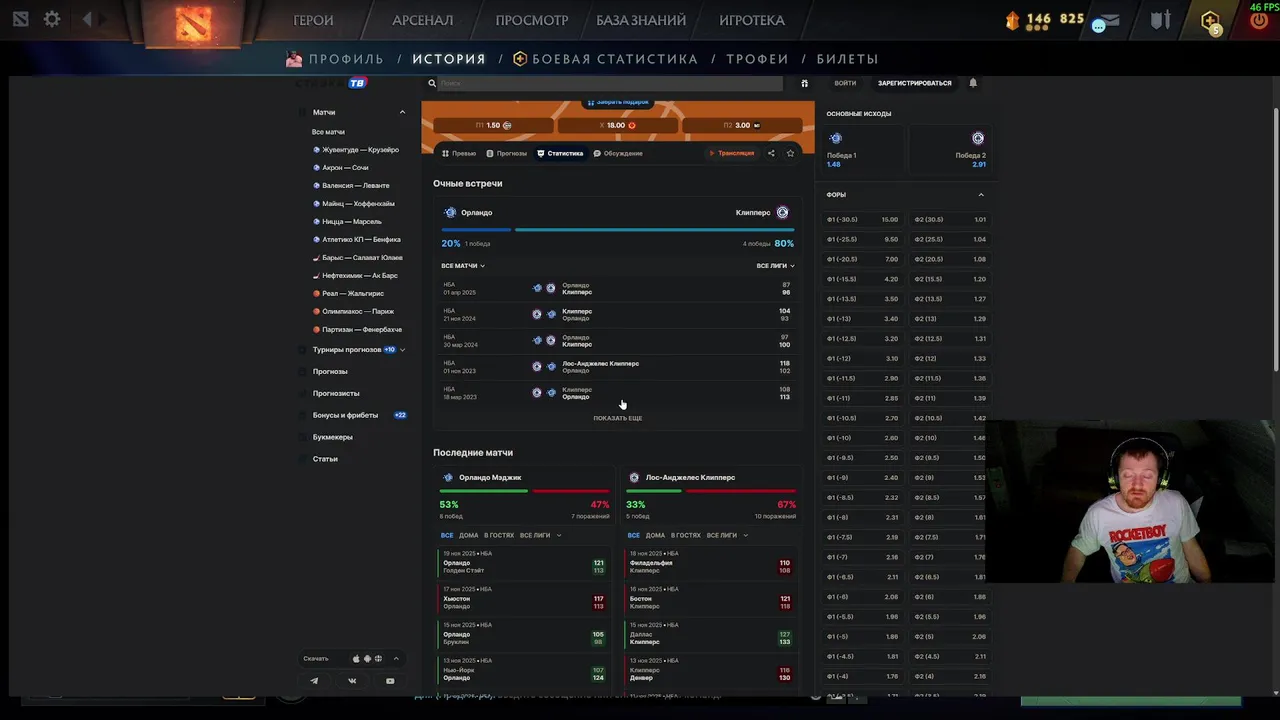Select ВСЕ filter under Orlando Magic
Image resolution: width=1280 pixels, height=720 pixels.
click(447, 535)
